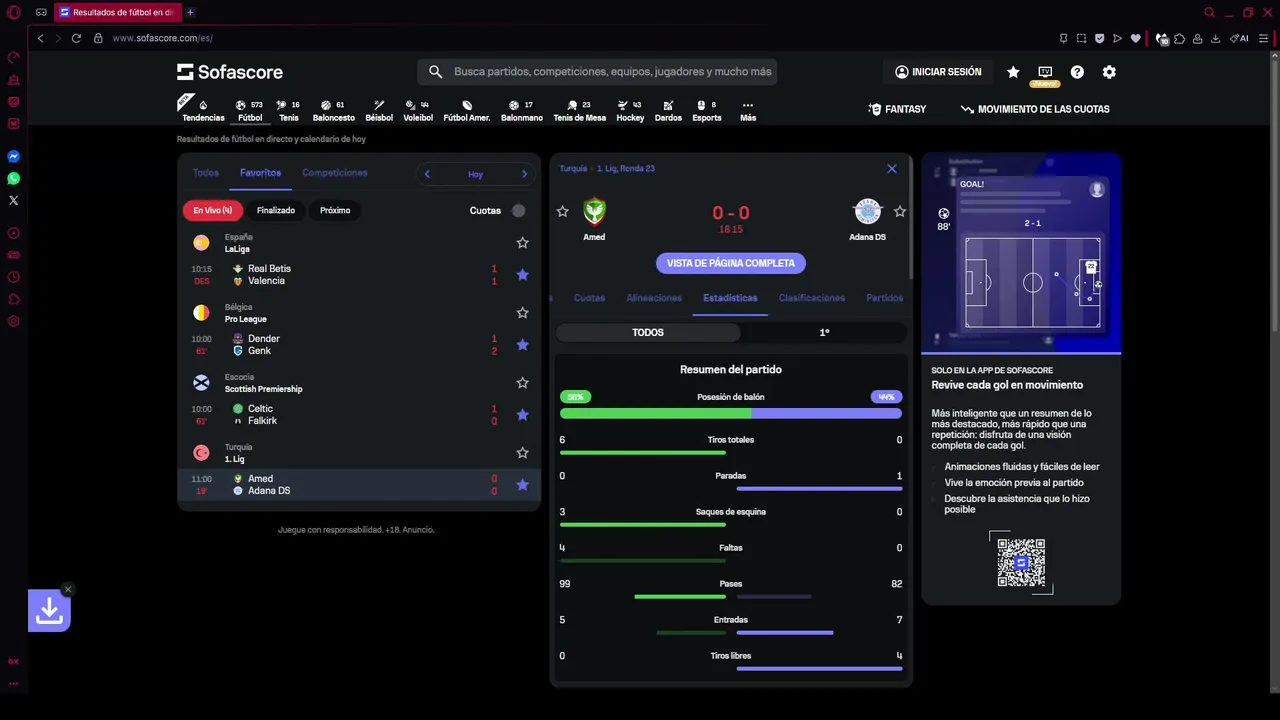This screenshot has width=1280, height=720.
Task: Open the Voleibol sports section
Action: point(418,110)
